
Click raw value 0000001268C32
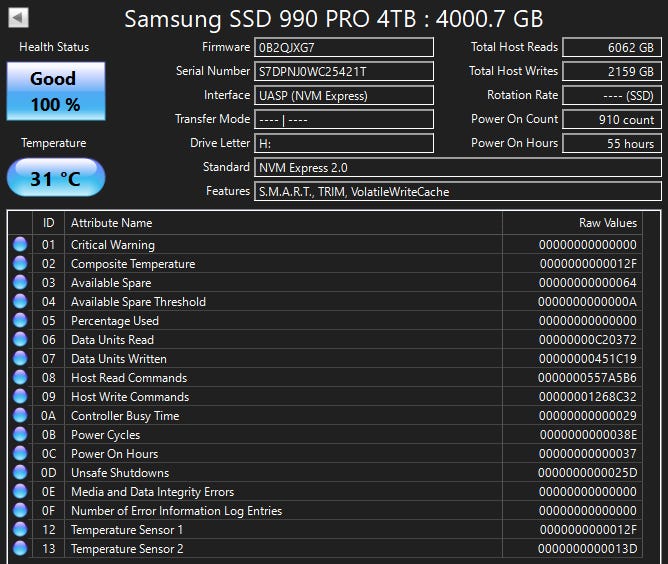(587, 397)
